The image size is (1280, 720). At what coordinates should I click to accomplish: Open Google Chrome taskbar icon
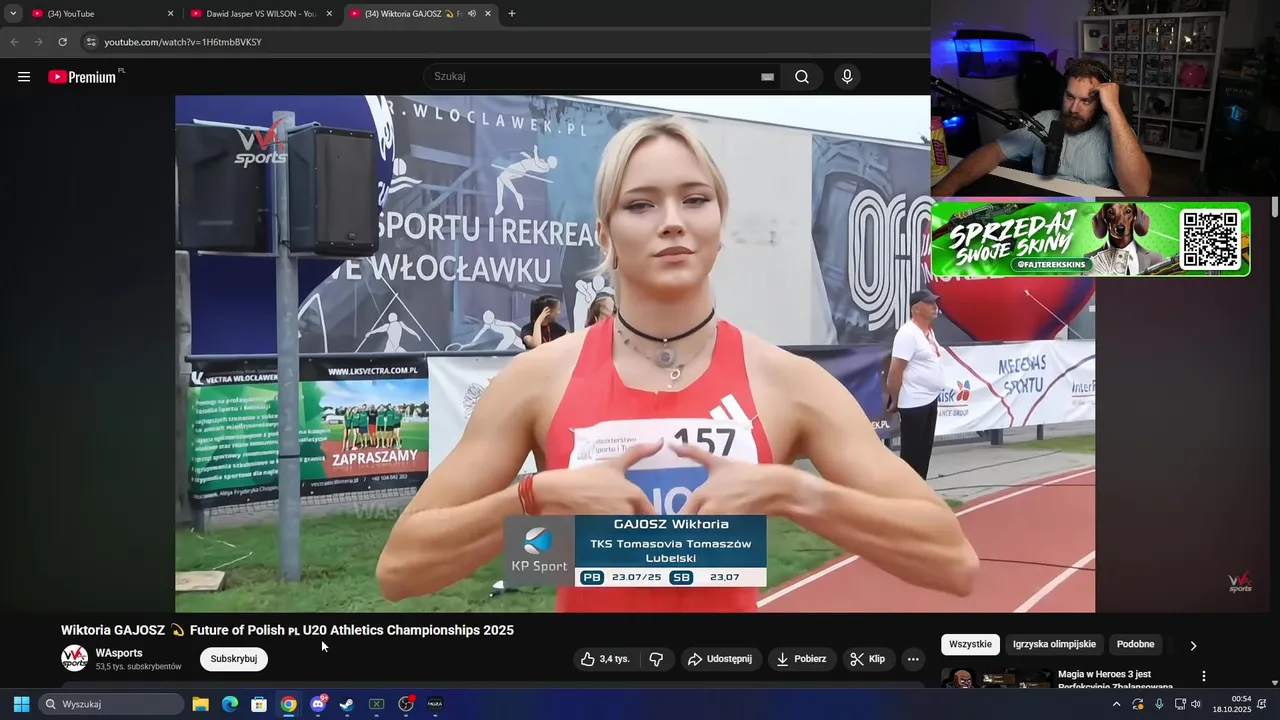pos(288,704)
